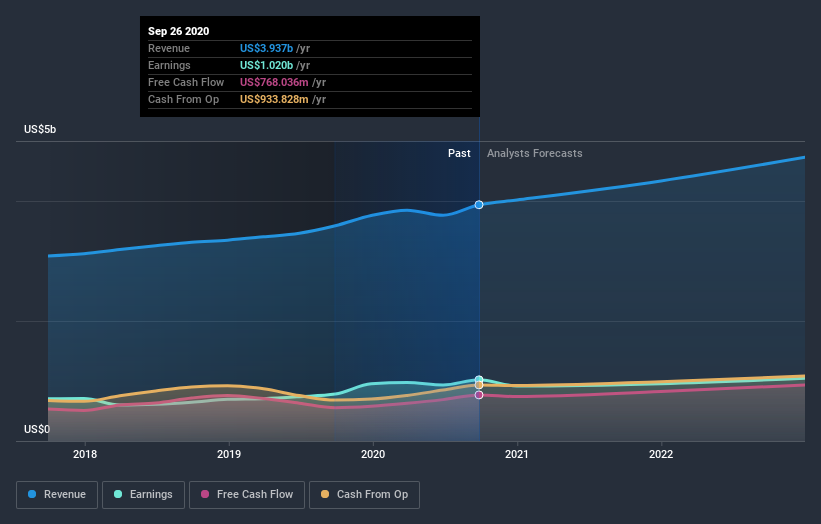The image size is (821, 524).
Task: Click the Earnings row label in tooltip
Action: tap(169, 65)
